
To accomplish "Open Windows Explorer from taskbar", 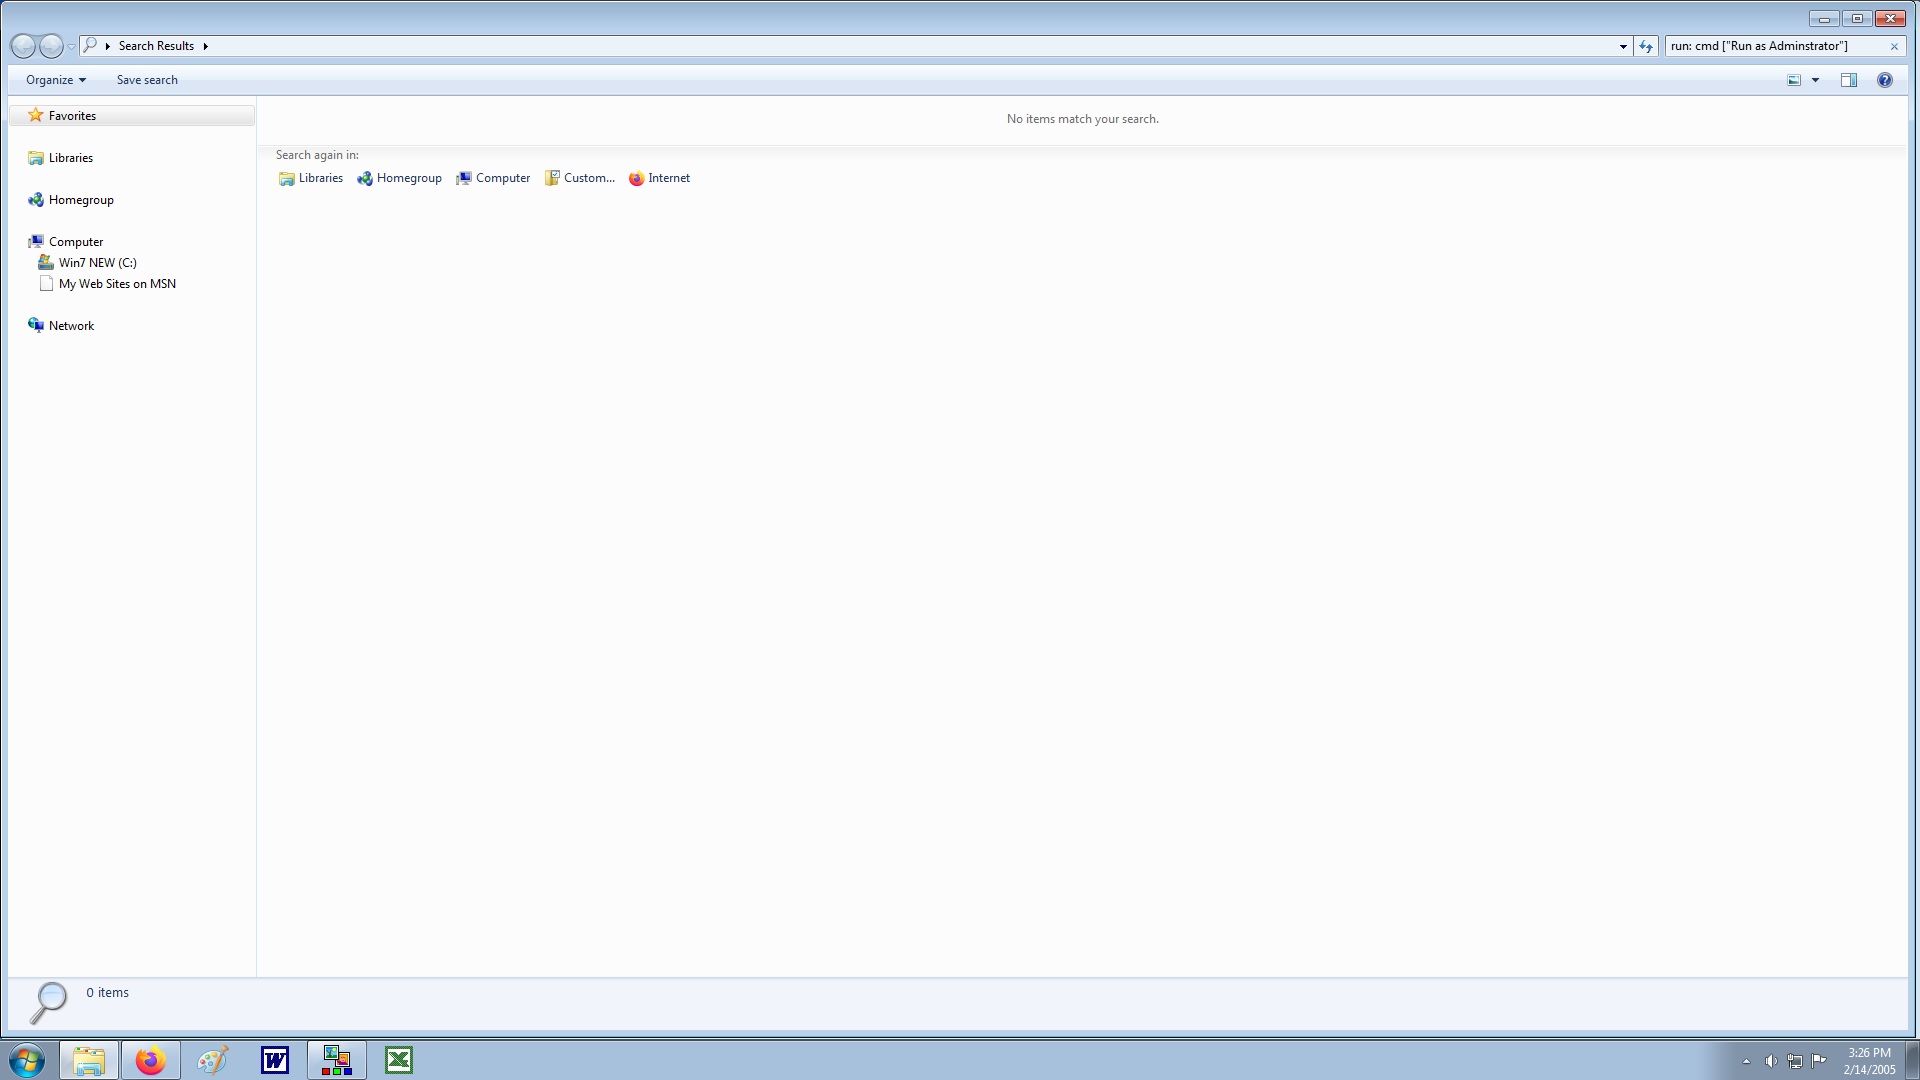I will 89,1060.
